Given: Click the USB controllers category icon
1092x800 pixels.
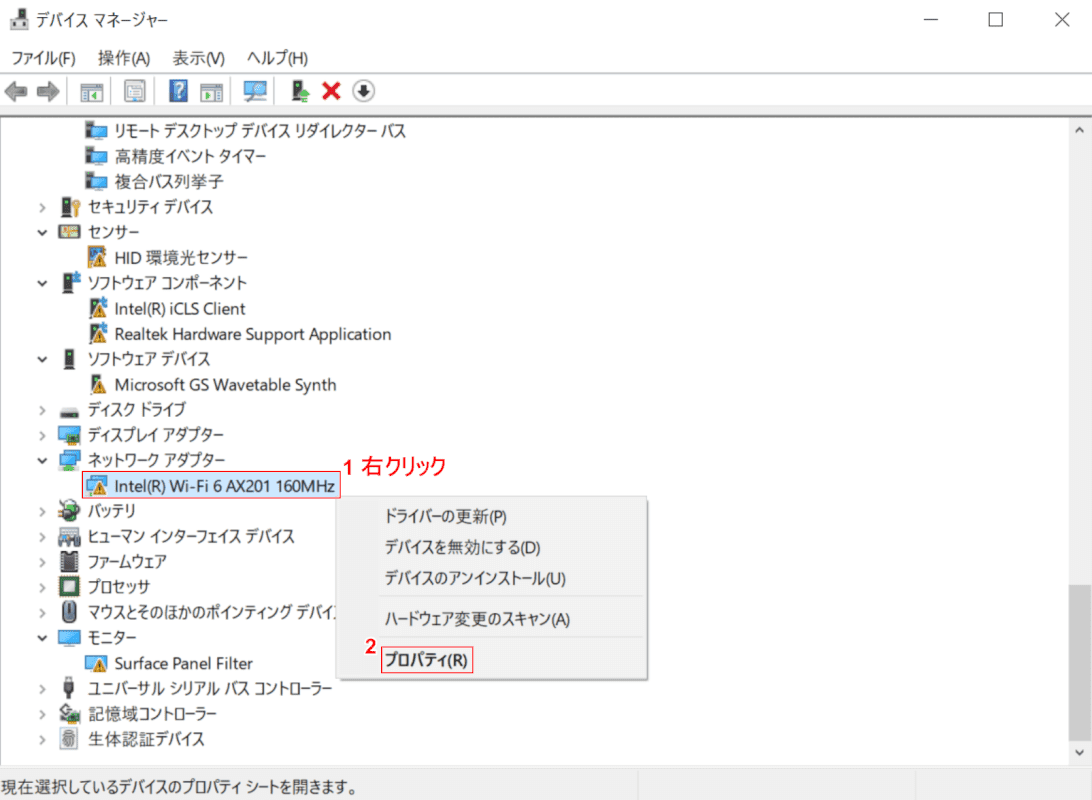Looking at the screenshot, I should pos(68,688).
